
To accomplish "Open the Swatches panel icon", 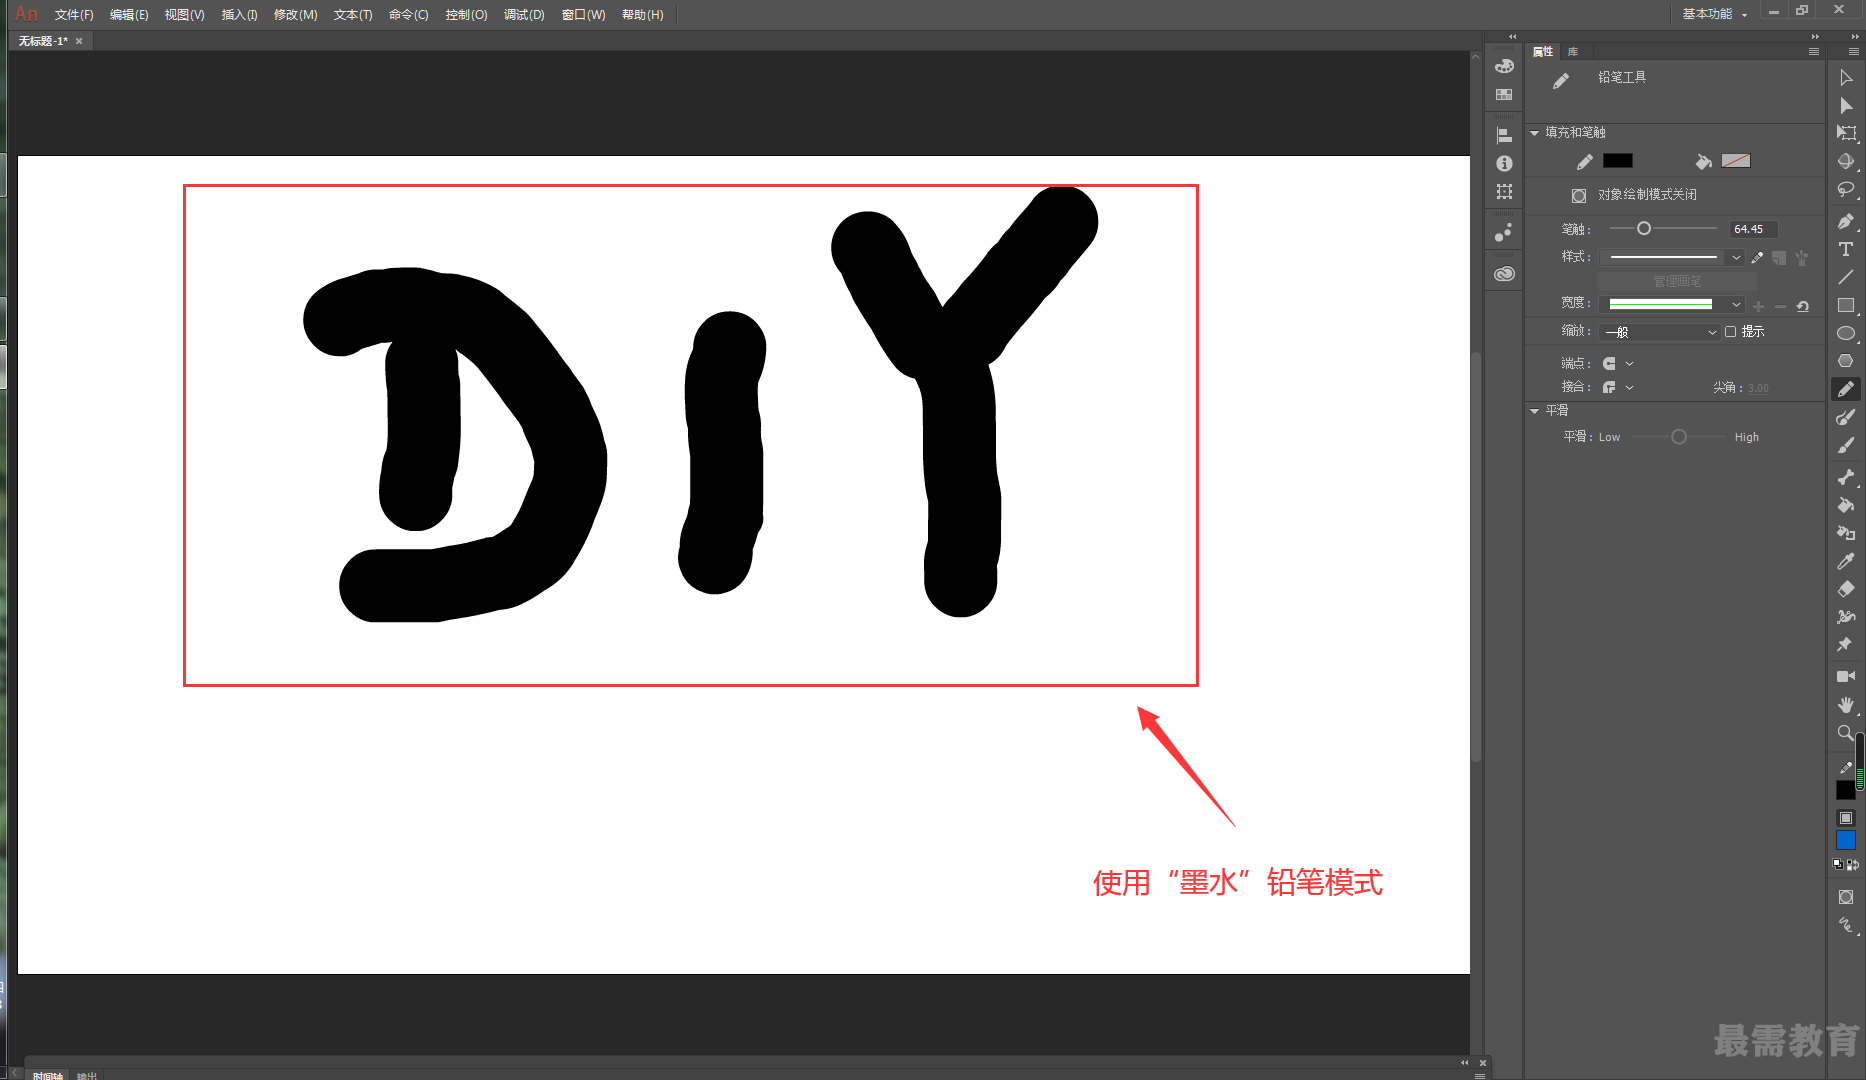I will pyautogui.click(x=1504, y=95).
